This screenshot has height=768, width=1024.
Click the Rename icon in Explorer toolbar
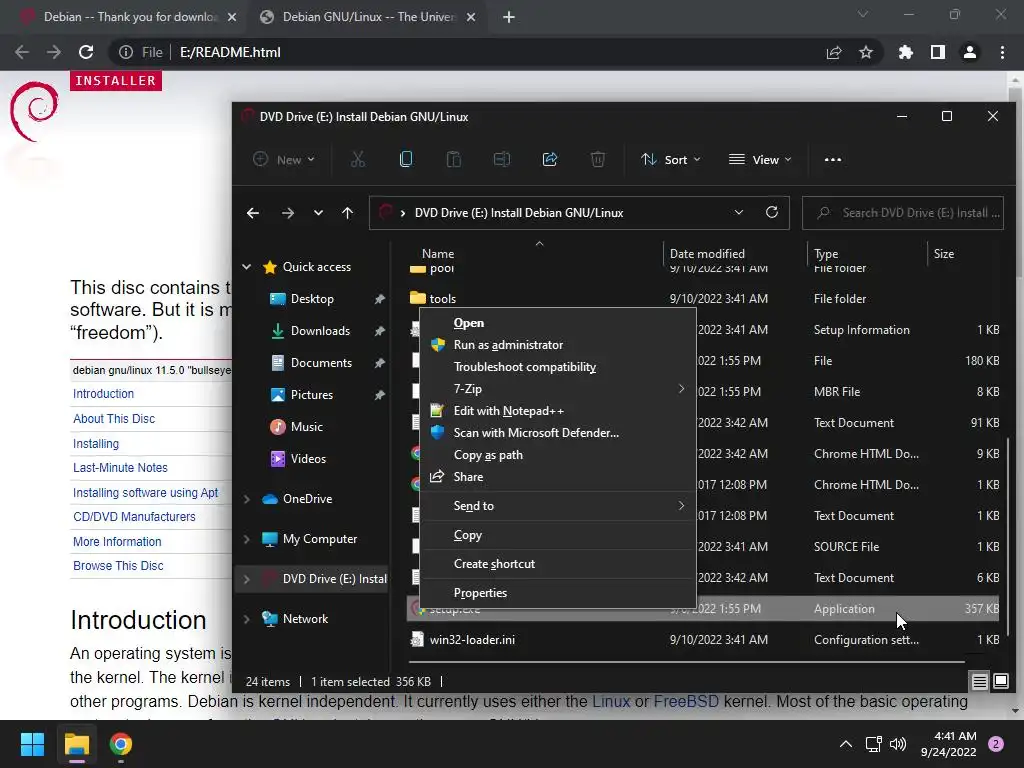pyautogui.click(x=502, y=159)
